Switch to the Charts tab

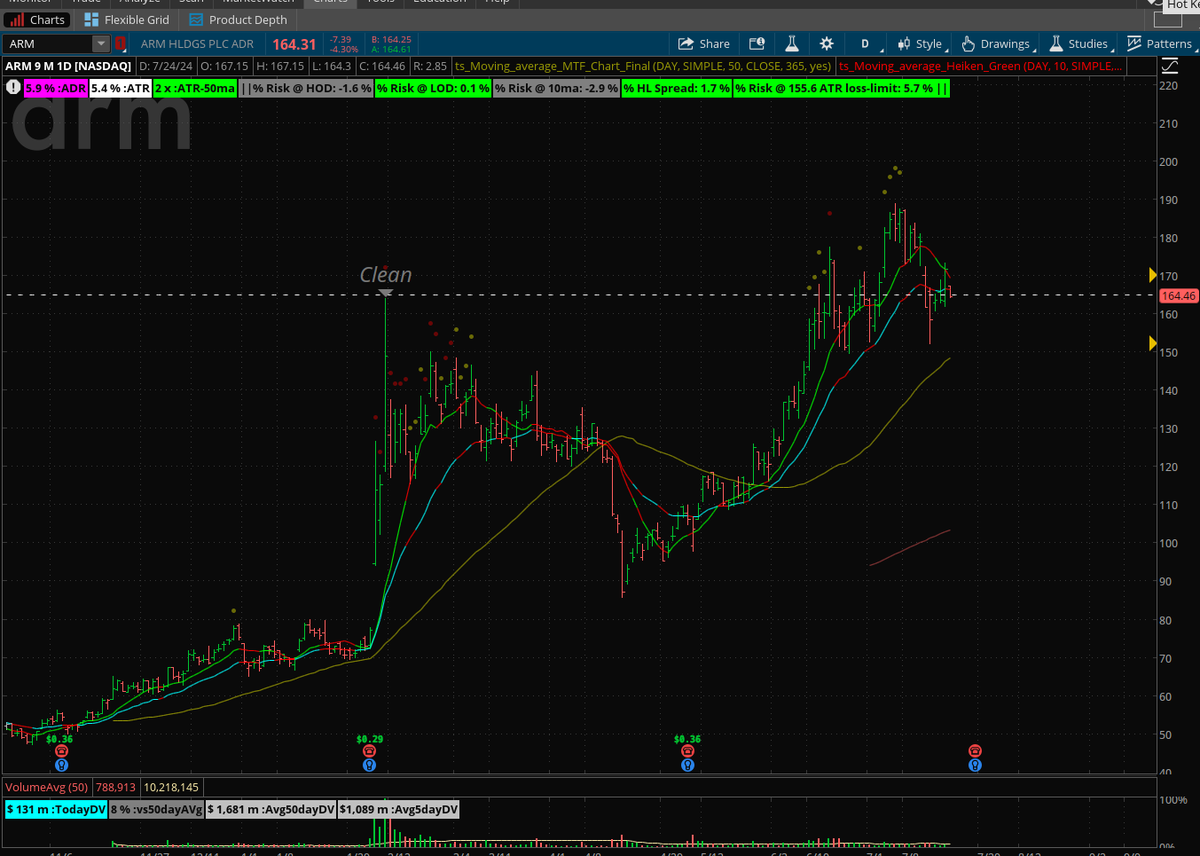[x=37, y=19]
